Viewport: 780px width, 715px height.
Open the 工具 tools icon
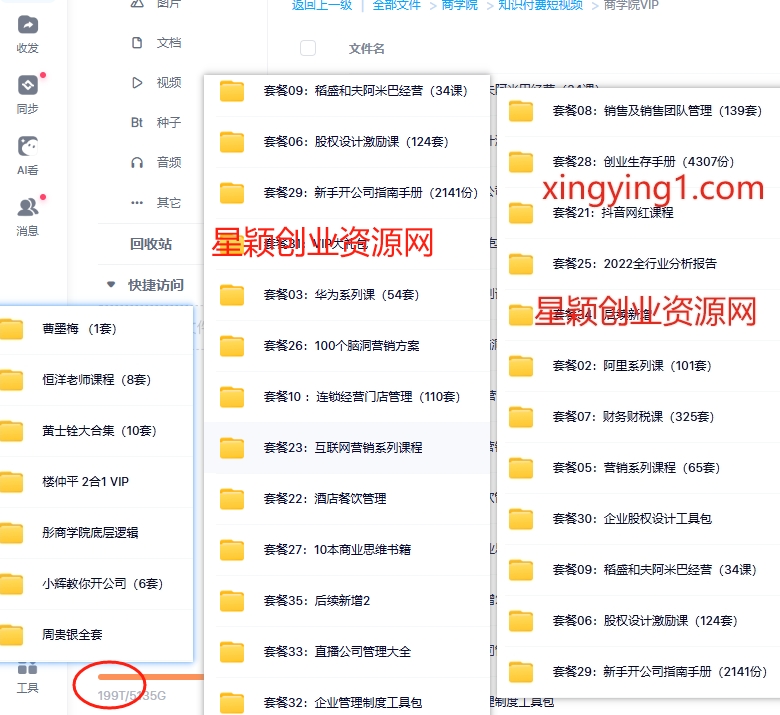click(27, 668)
